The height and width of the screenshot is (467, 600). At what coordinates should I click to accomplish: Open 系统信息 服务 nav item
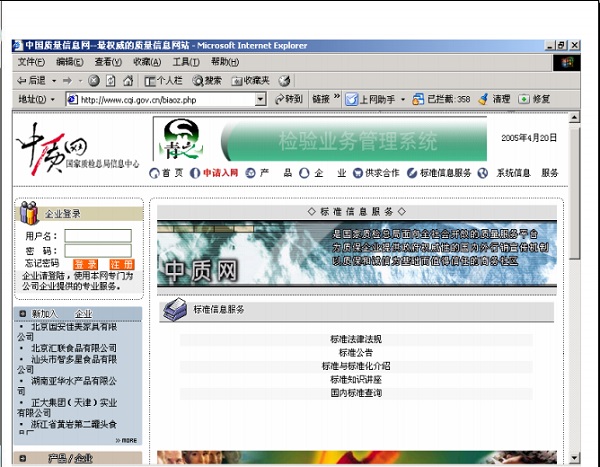point(527,173)
